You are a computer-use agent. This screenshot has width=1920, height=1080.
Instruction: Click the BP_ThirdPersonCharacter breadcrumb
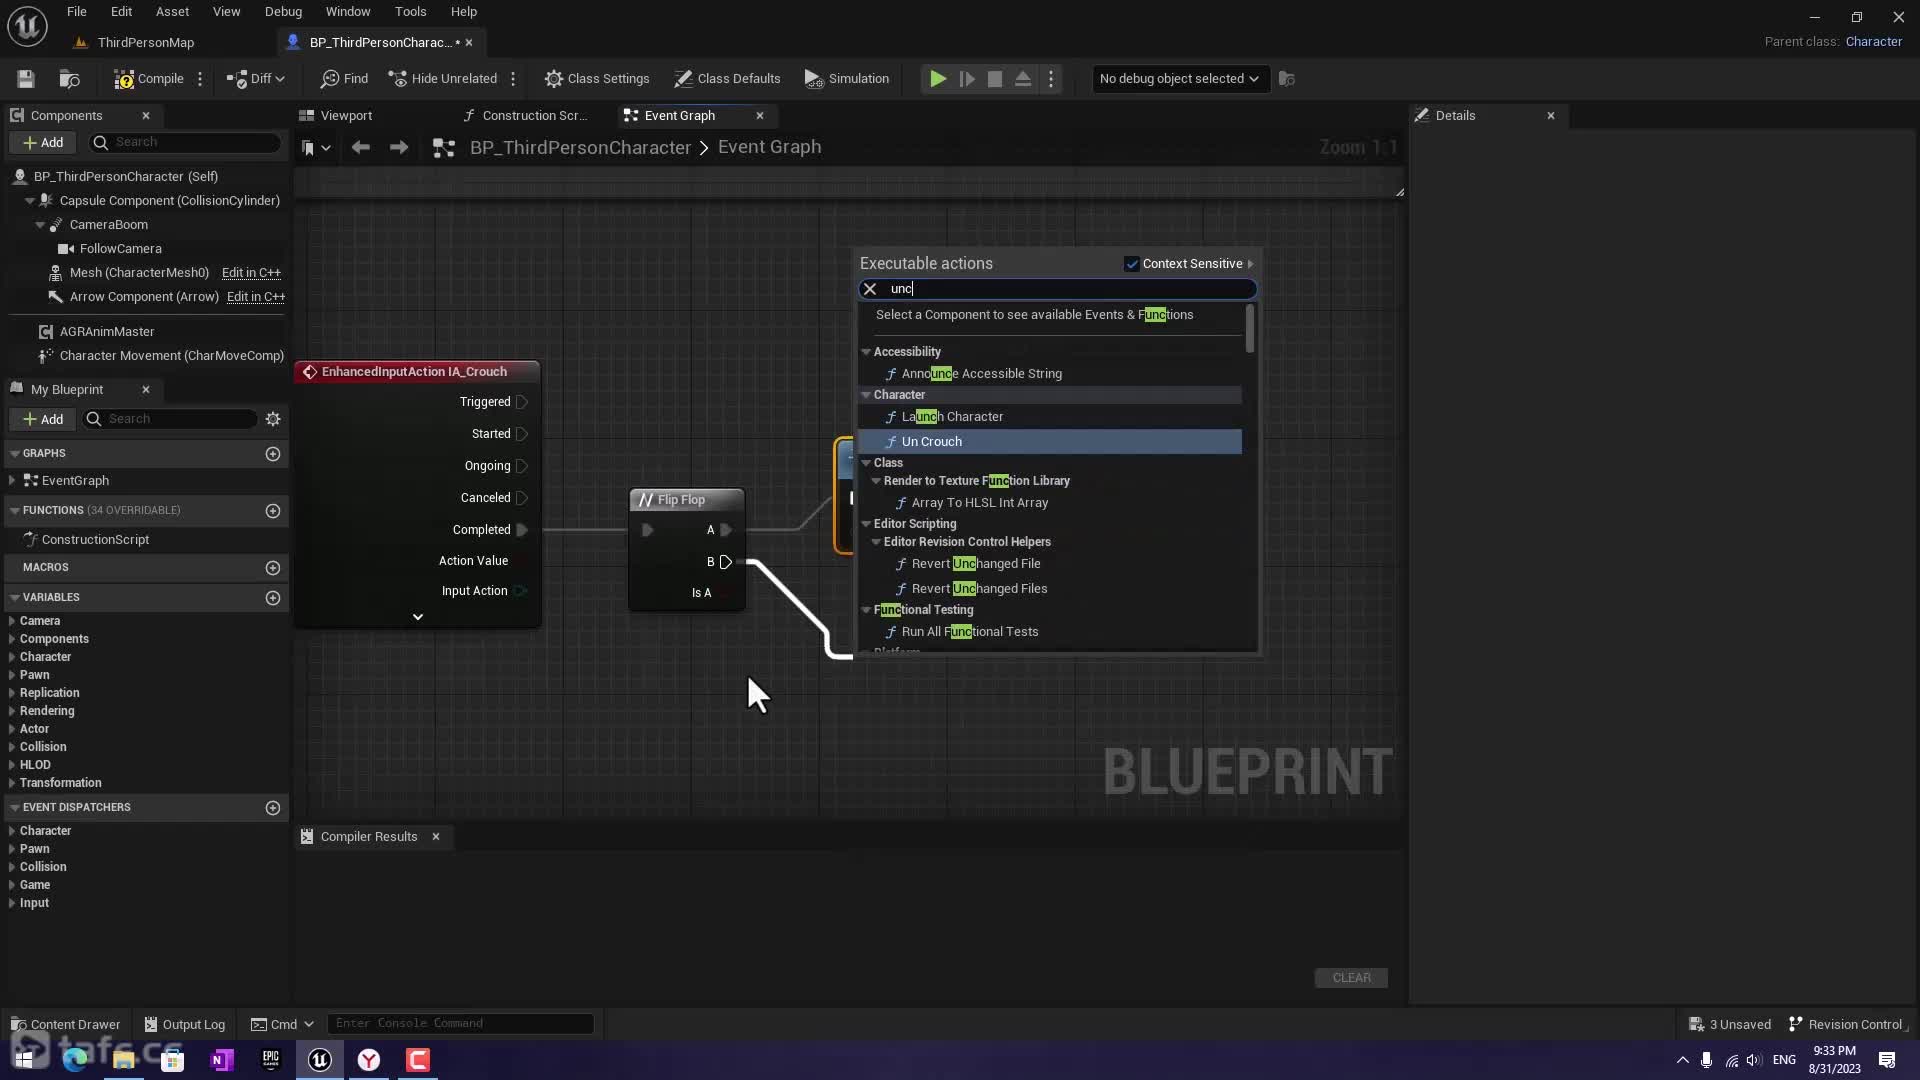pyautogui.click(x=580, y=148)
